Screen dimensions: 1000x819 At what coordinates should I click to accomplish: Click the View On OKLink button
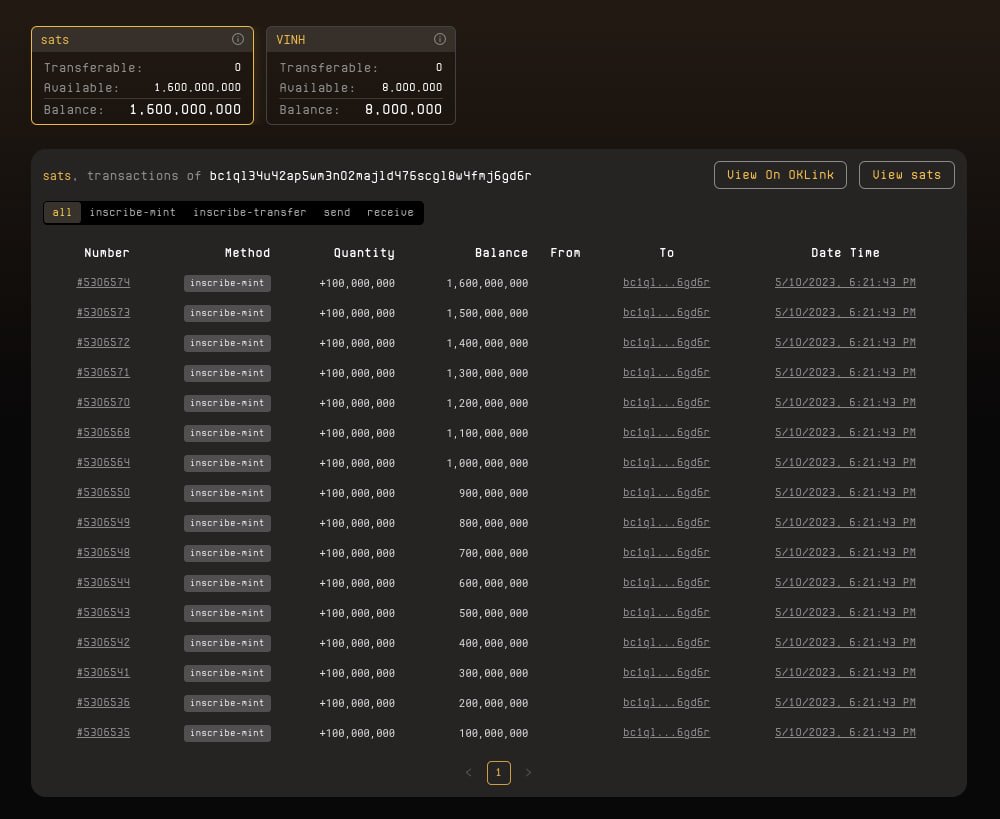point(780,175)
